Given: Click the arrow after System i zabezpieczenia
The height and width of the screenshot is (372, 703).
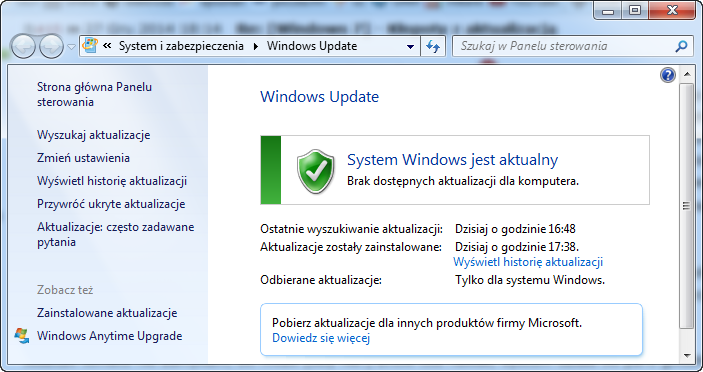Looking at the screenshot, I should pos(256,46).
